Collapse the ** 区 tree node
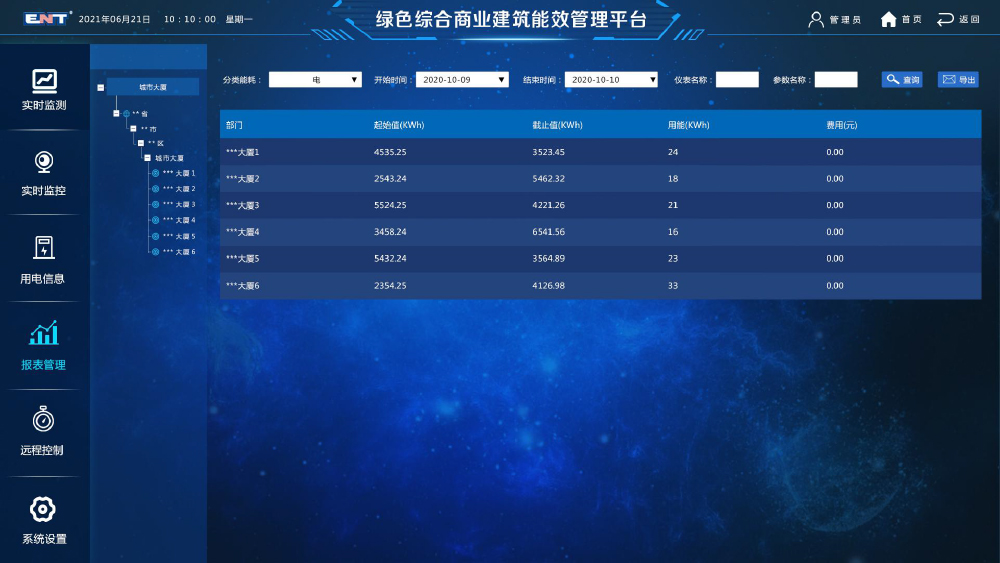Screen dimensions: 1000x563 140,143
